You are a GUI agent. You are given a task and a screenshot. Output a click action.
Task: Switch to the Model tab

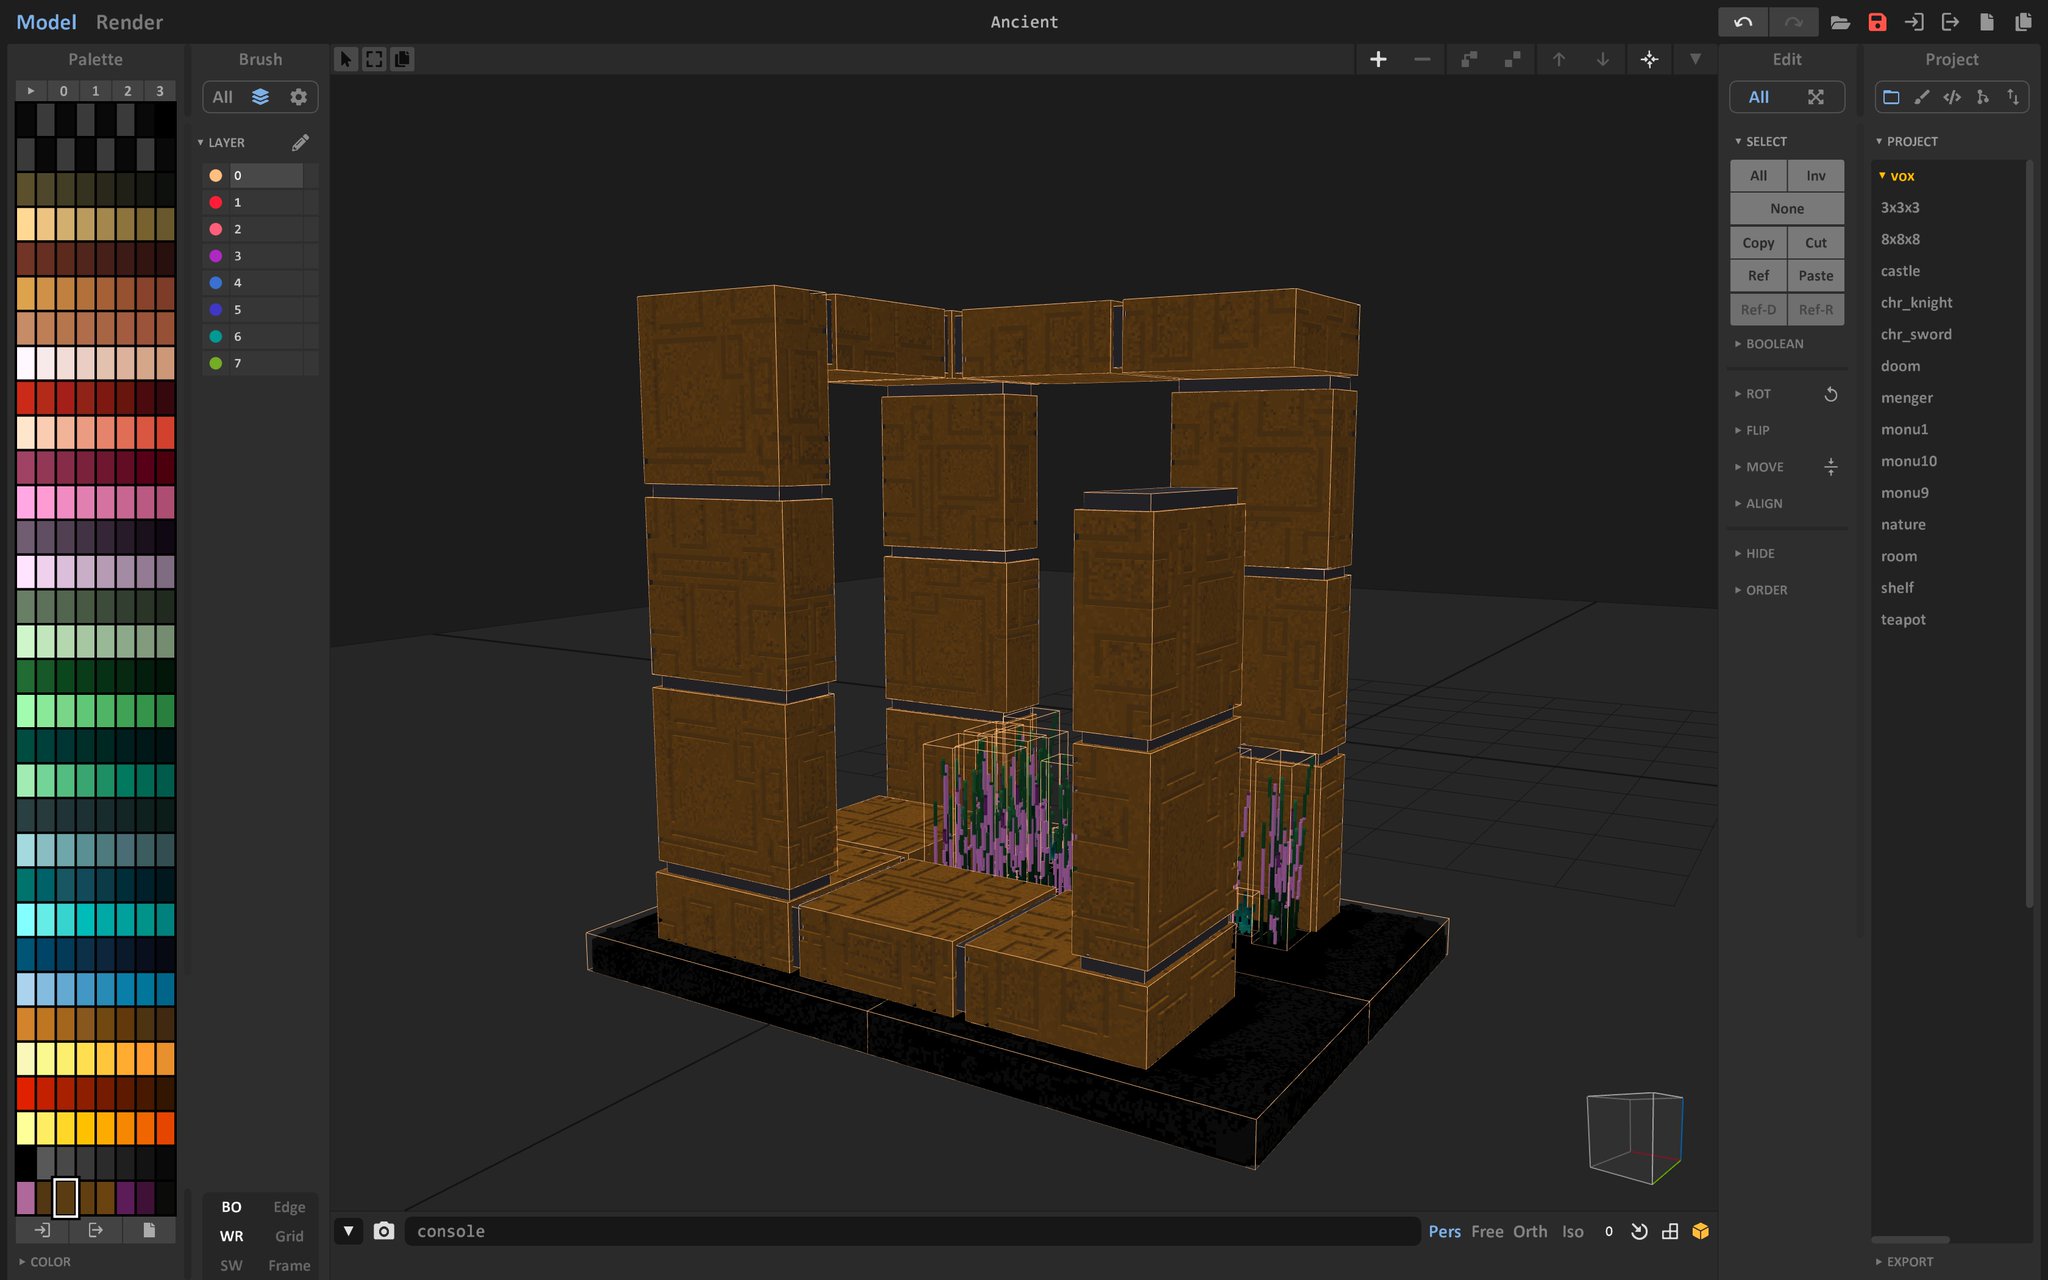tap(46, 21)
